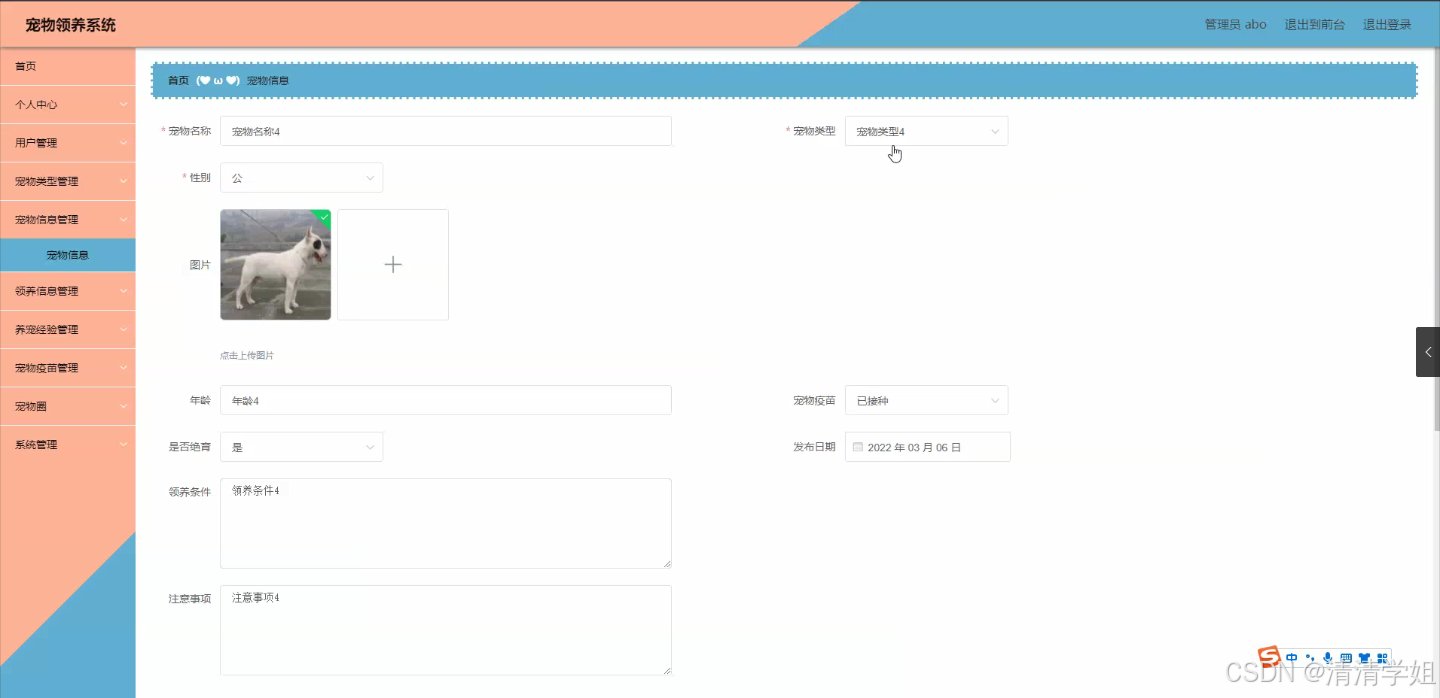Open the 宠物类型 dropdown
This screenshot has width=1440, height=698.
click(925, 130)
